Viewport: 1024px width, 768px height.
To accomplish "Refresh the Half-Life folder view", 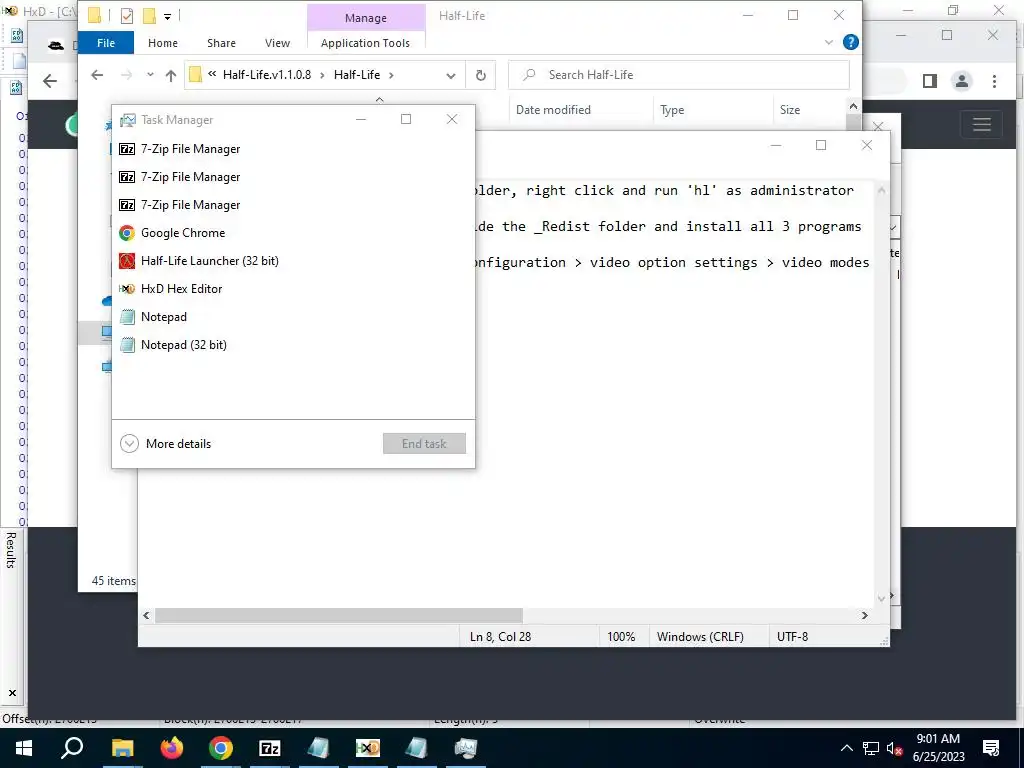I will [x=481, y=76].
